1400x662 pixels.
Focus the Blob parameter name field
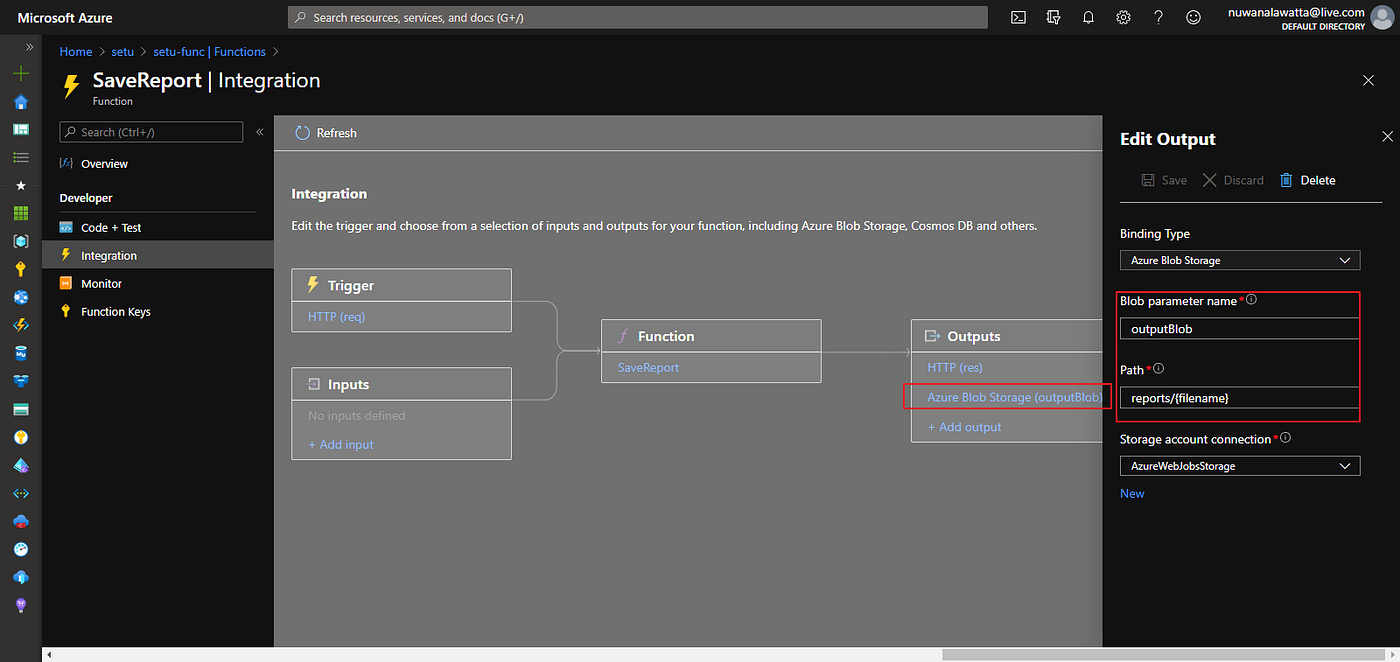pyautogui.click(x=1240, y=328)
